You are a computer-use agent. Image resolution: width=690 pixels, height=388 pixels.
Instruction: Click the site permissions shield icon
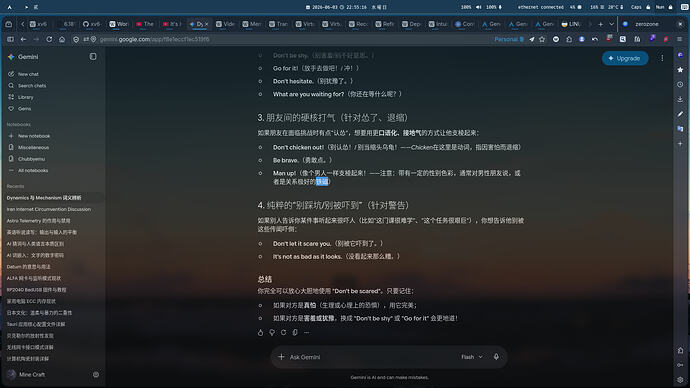point(76,39)
